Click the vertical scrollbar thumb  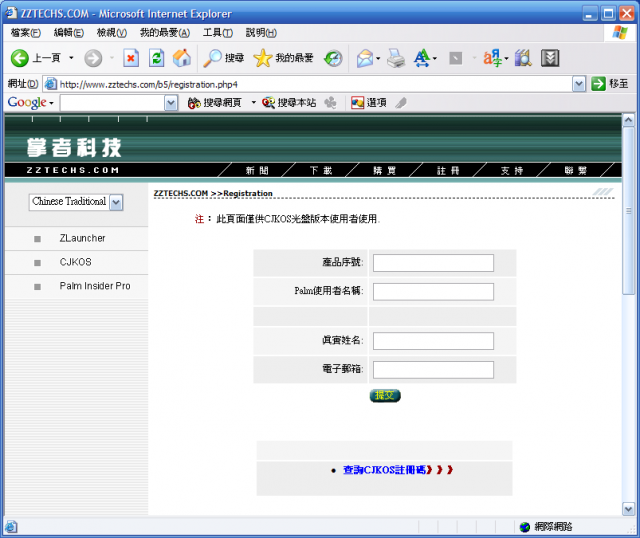[x=628, y=211]
